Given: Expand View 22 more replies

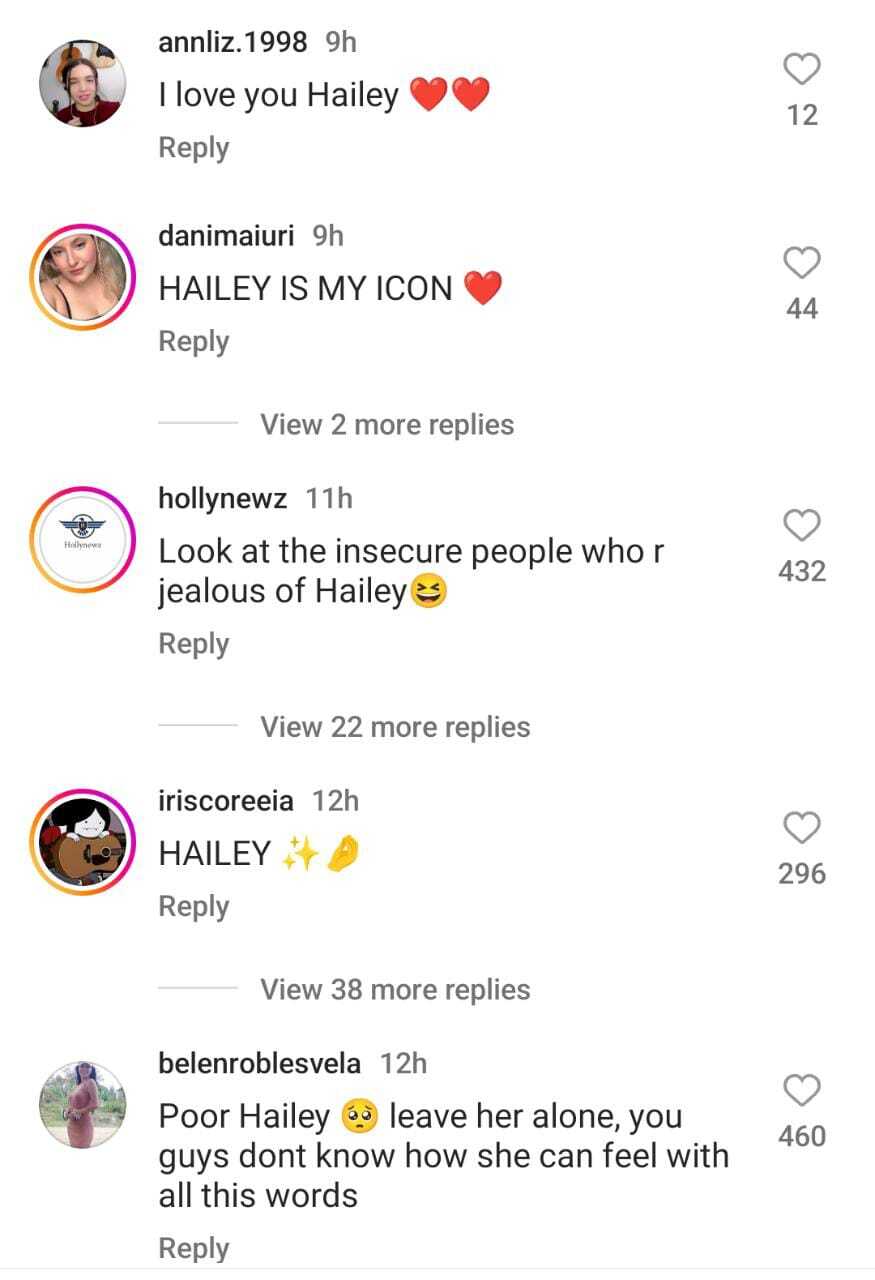Looking at the screenshot, I should pyautogui.click(x=395, y=727).
